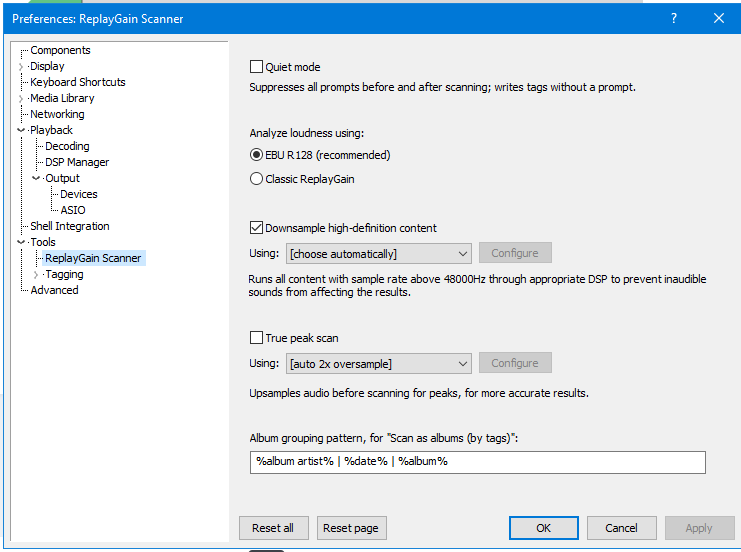The width and height of the screenshot is (741, 552).
Task: Open the DSP Manager page
Action: click(77, 162)
